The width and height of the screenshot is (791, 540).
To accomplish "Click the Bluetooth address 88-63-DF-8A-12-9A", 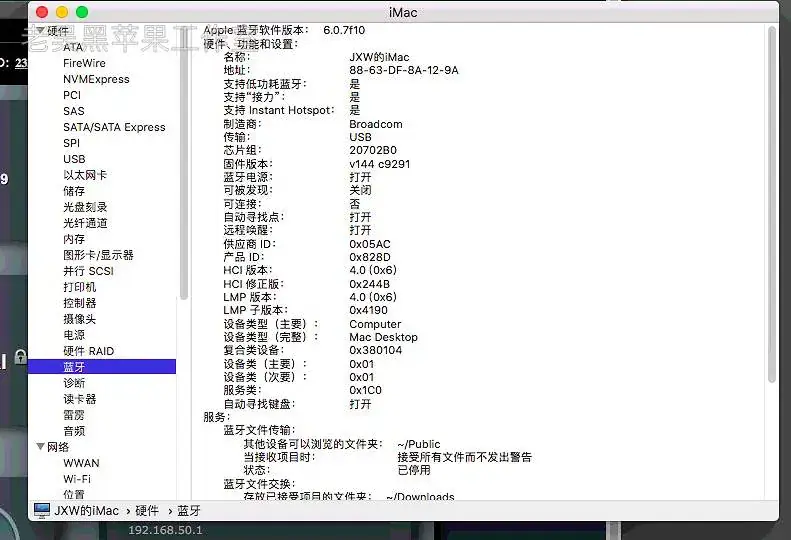I will pos(404,70).
